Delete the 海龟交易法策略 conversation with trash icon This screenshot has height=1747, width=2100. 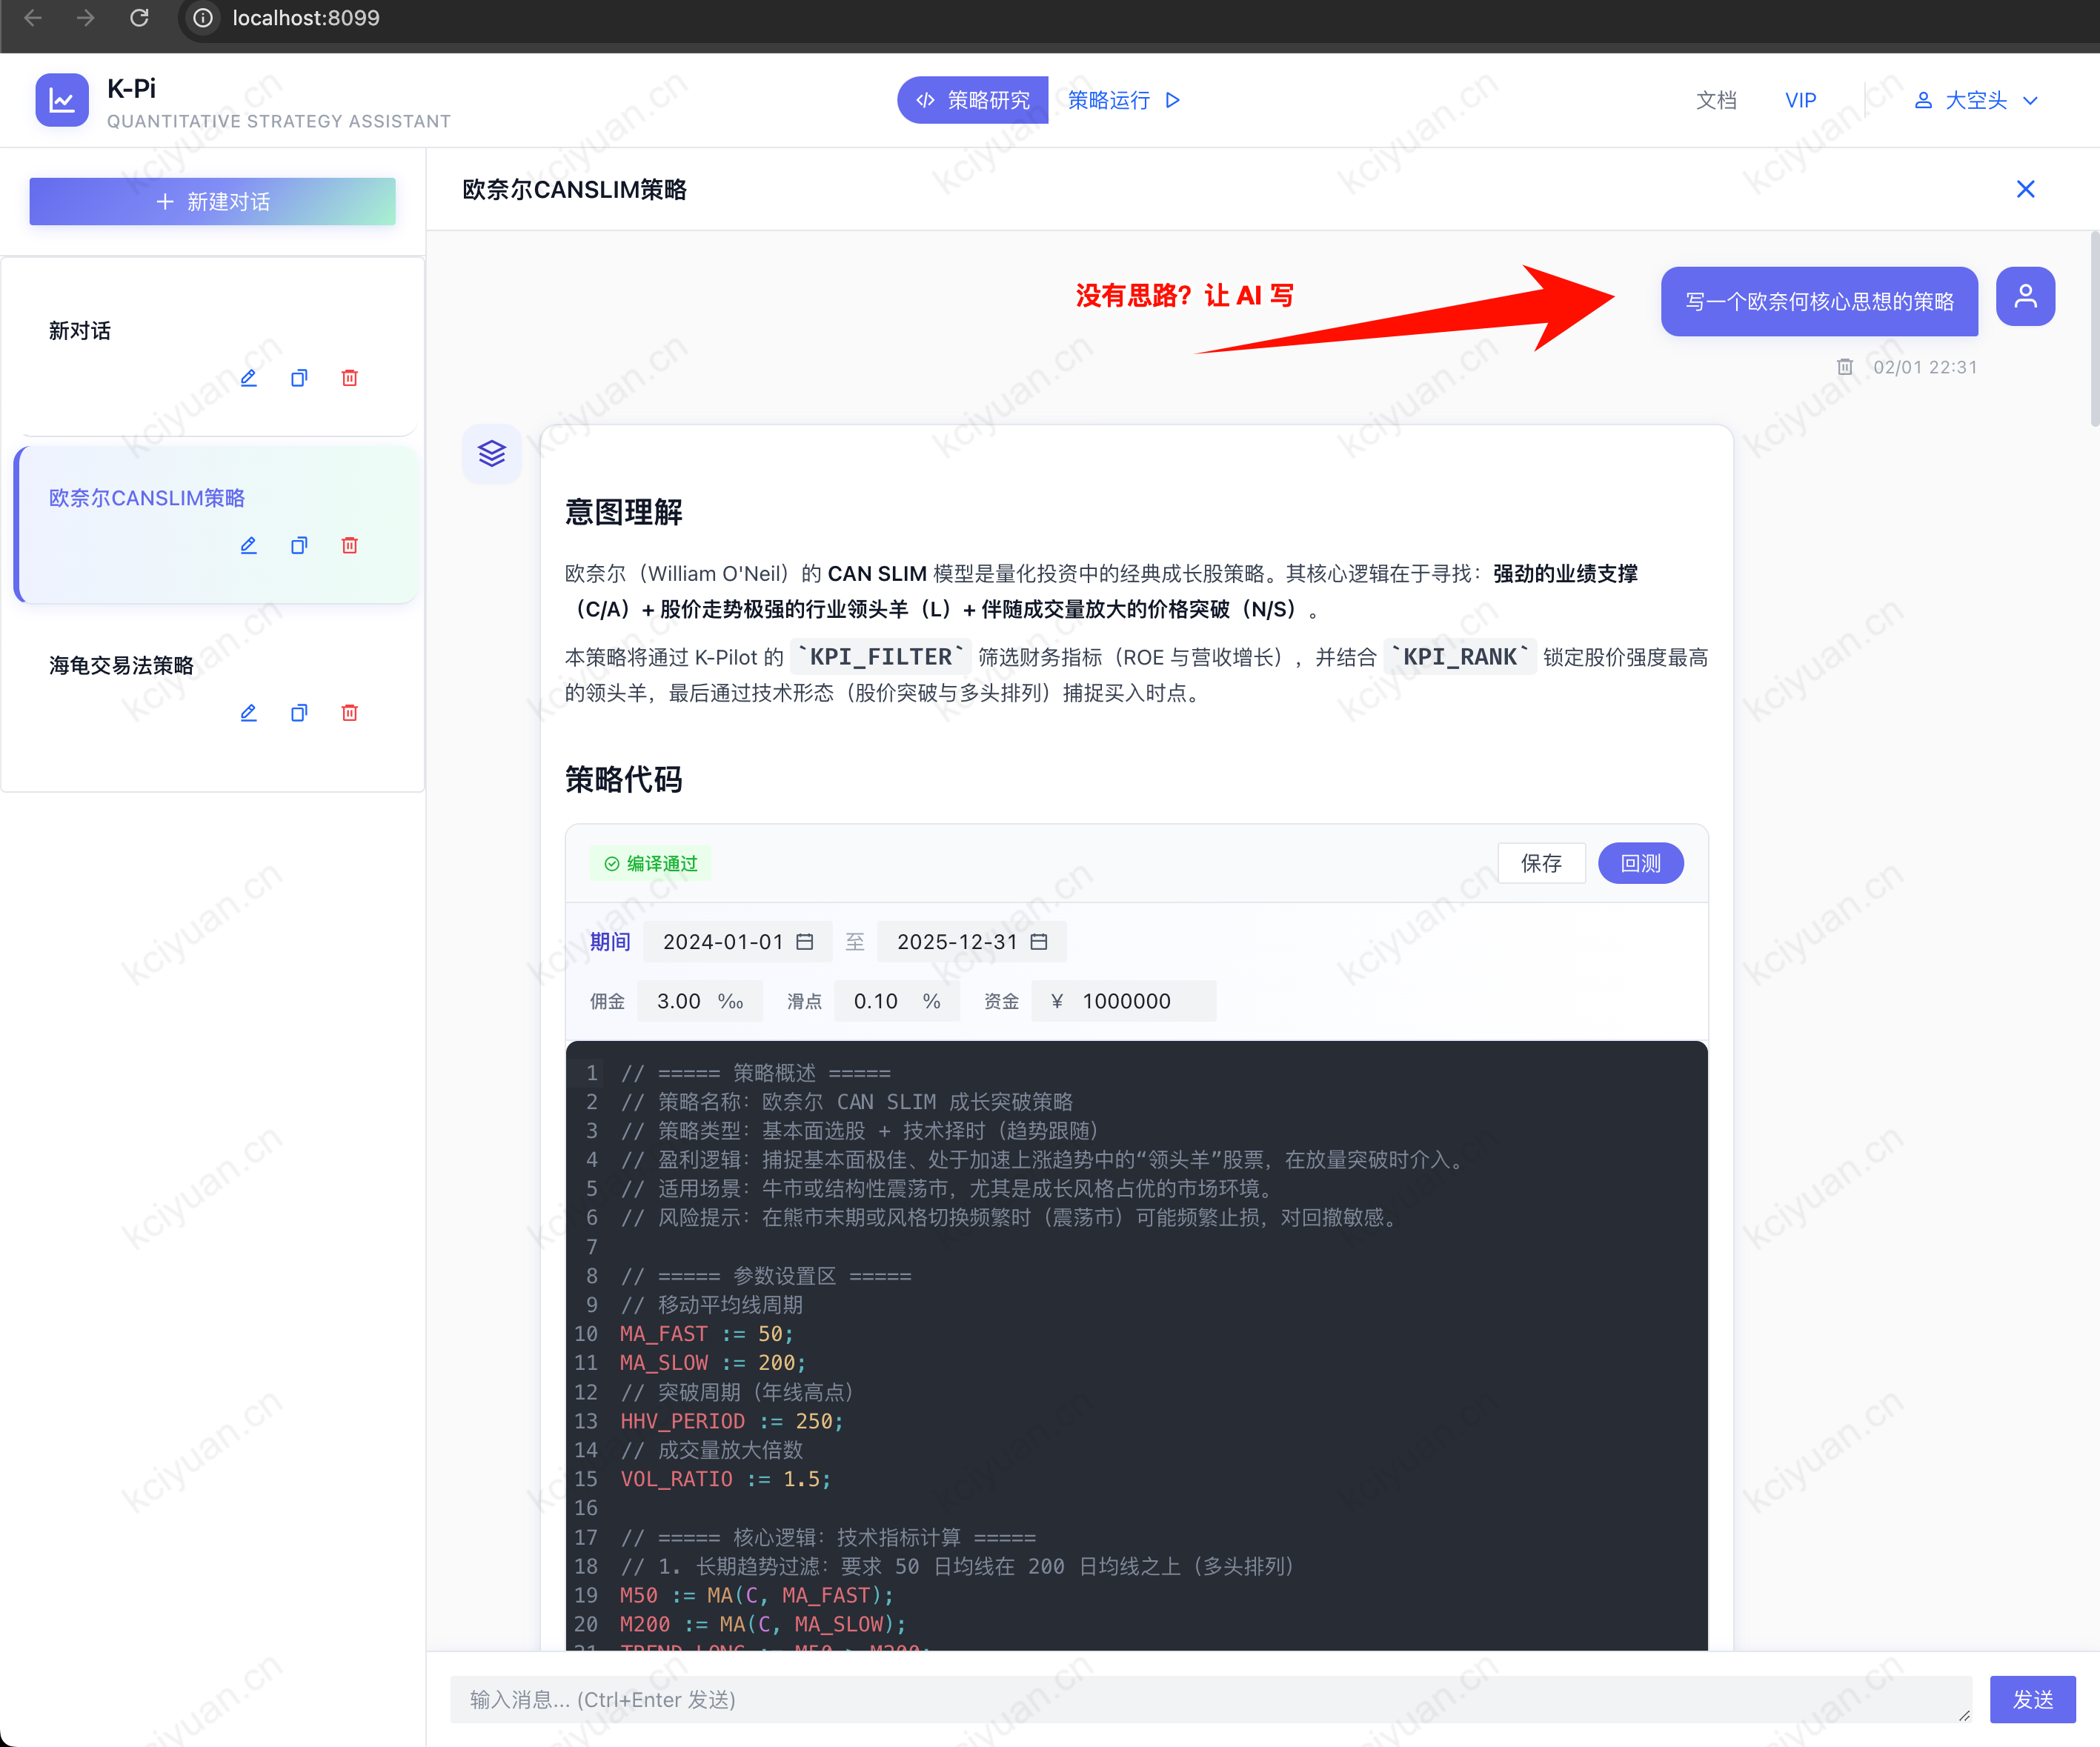349,712
